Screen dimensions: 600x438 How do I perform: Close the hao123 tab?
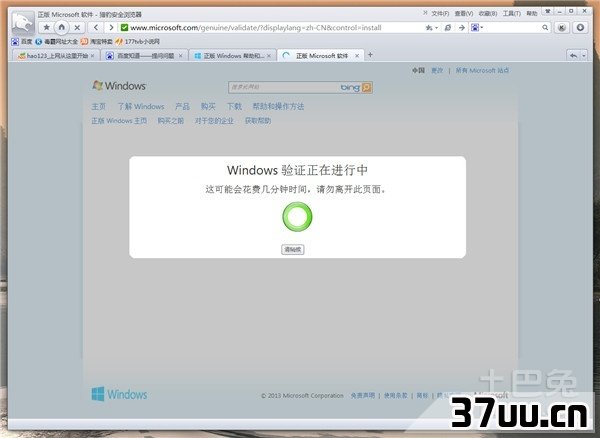pyautogui.click(x=93, y=56)
